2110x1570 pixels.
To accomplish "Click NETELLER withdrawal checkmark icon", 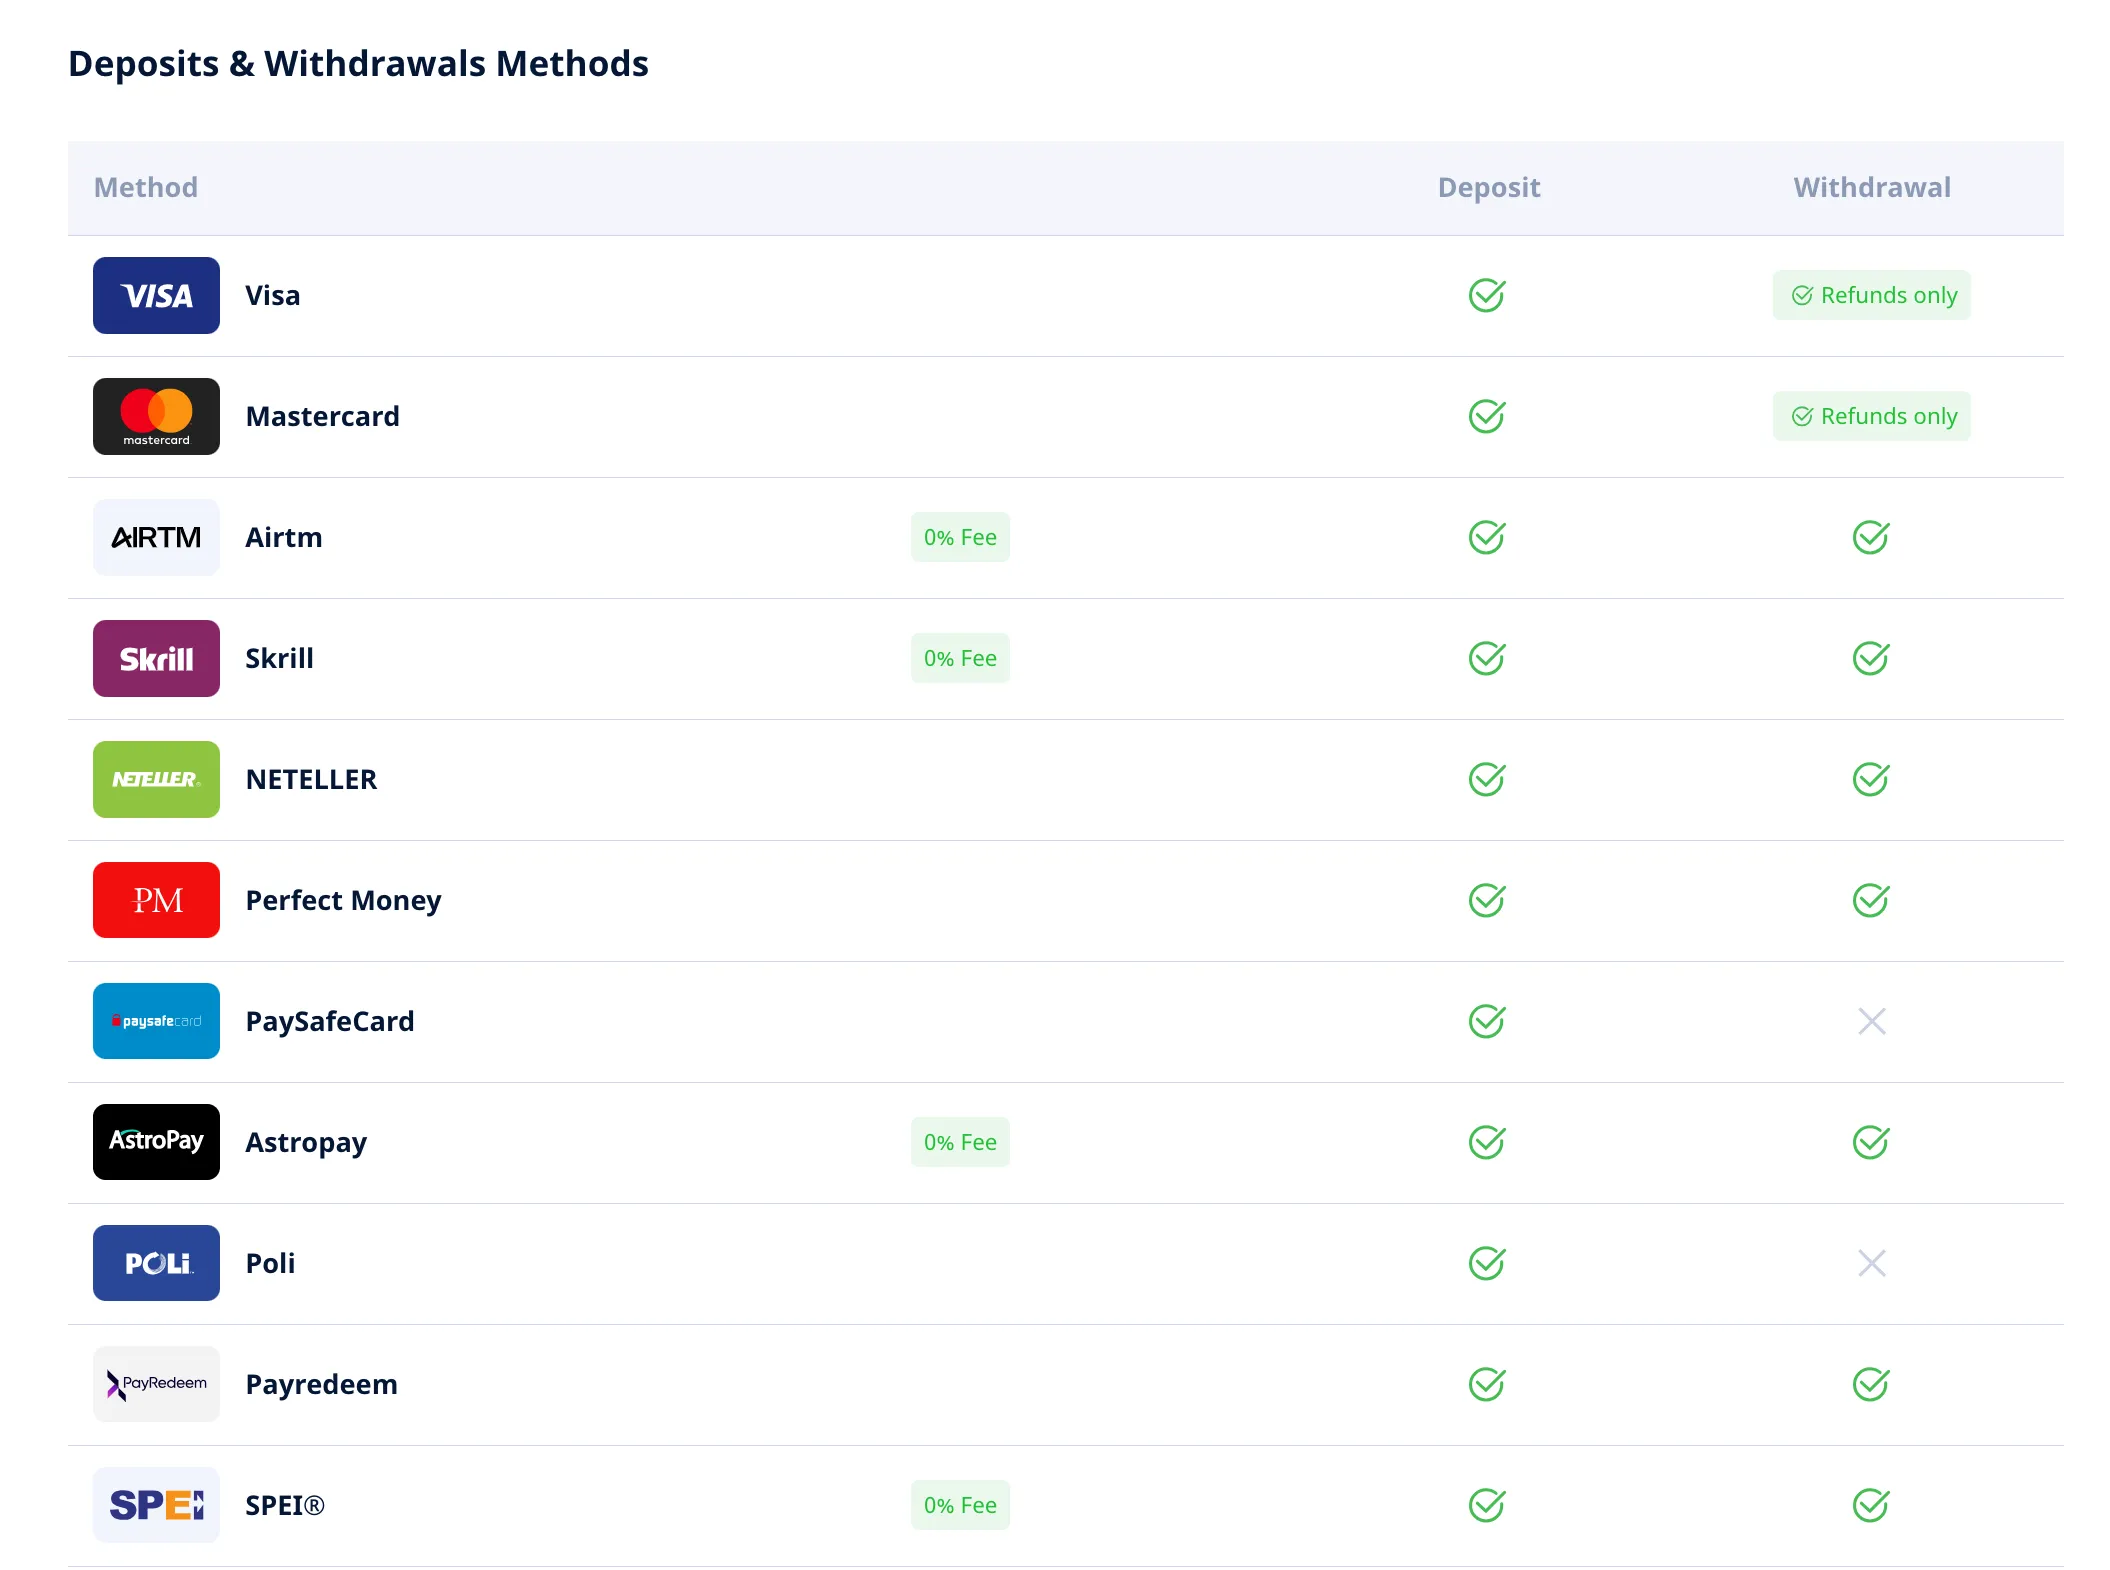I will 1871,779.
